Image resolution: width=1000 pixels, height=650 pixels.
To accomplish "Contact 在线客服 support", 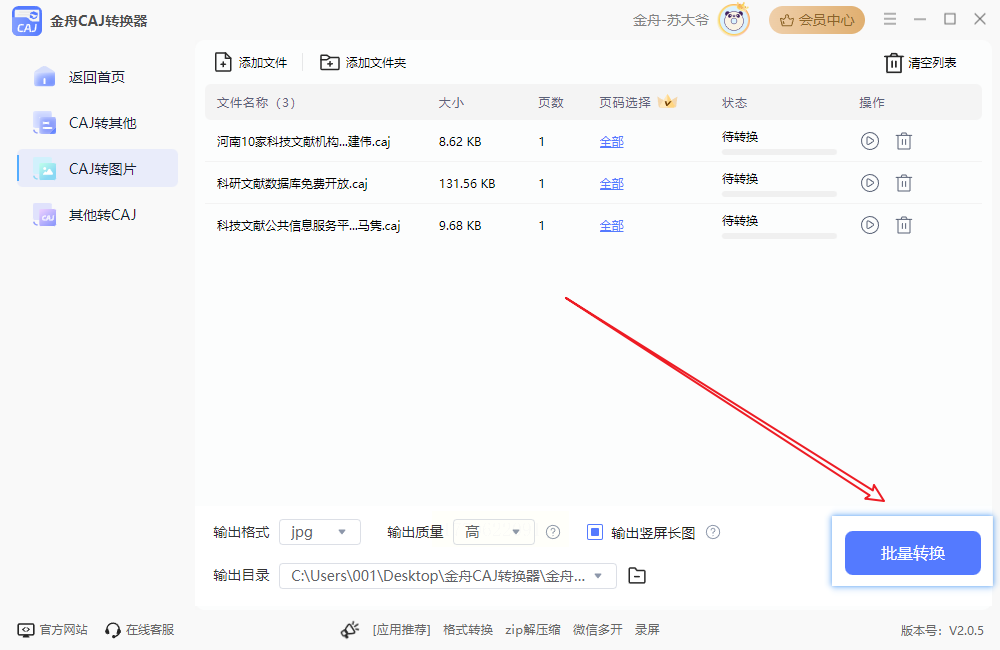I will coord(140,630).
